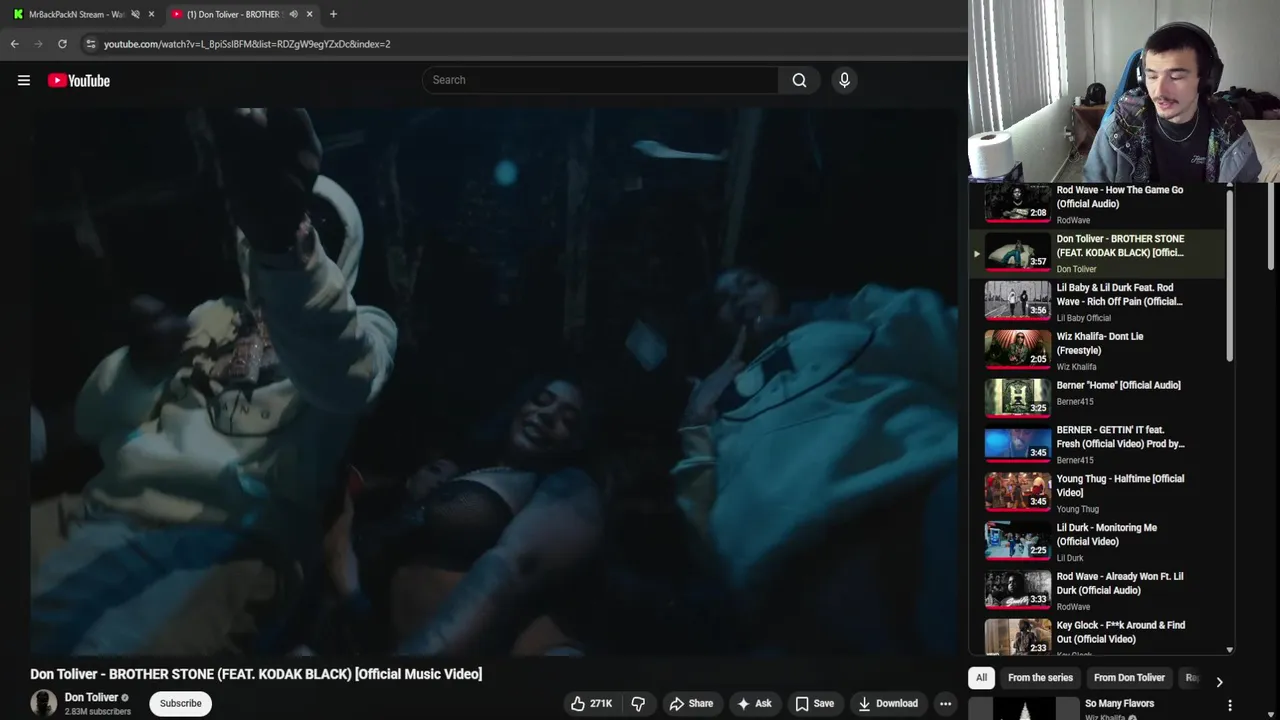The image size is (1280, 720).
Task: Share the BROTHER STONE video
Action: 691,703
